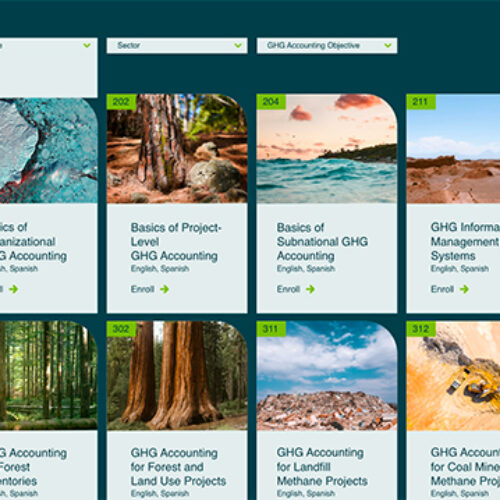
Task: Click 'English, Spanish' under Coal Mine Methane Projects
Action: click(x=460, y=493)
